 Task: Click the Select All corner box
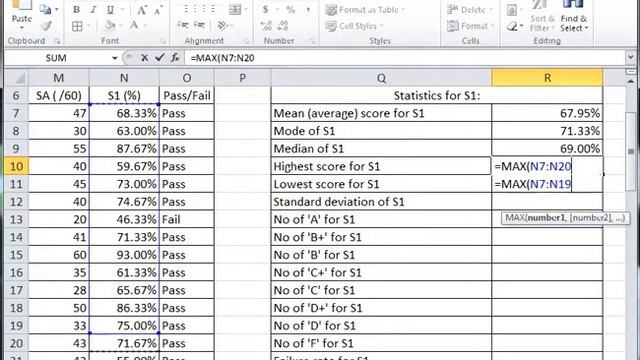16,78
